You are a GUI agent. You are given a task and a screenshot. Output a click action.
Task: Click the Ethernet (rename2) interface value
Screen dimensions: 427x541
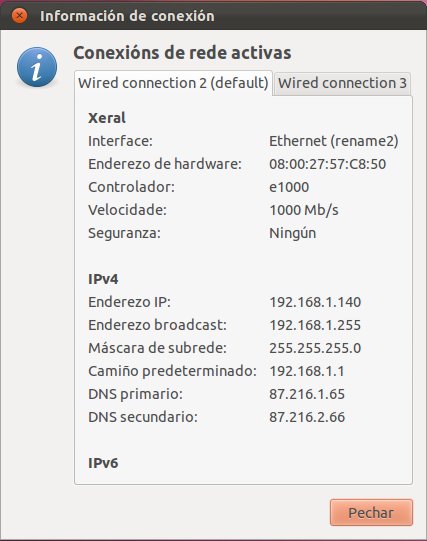click(334, 141)
